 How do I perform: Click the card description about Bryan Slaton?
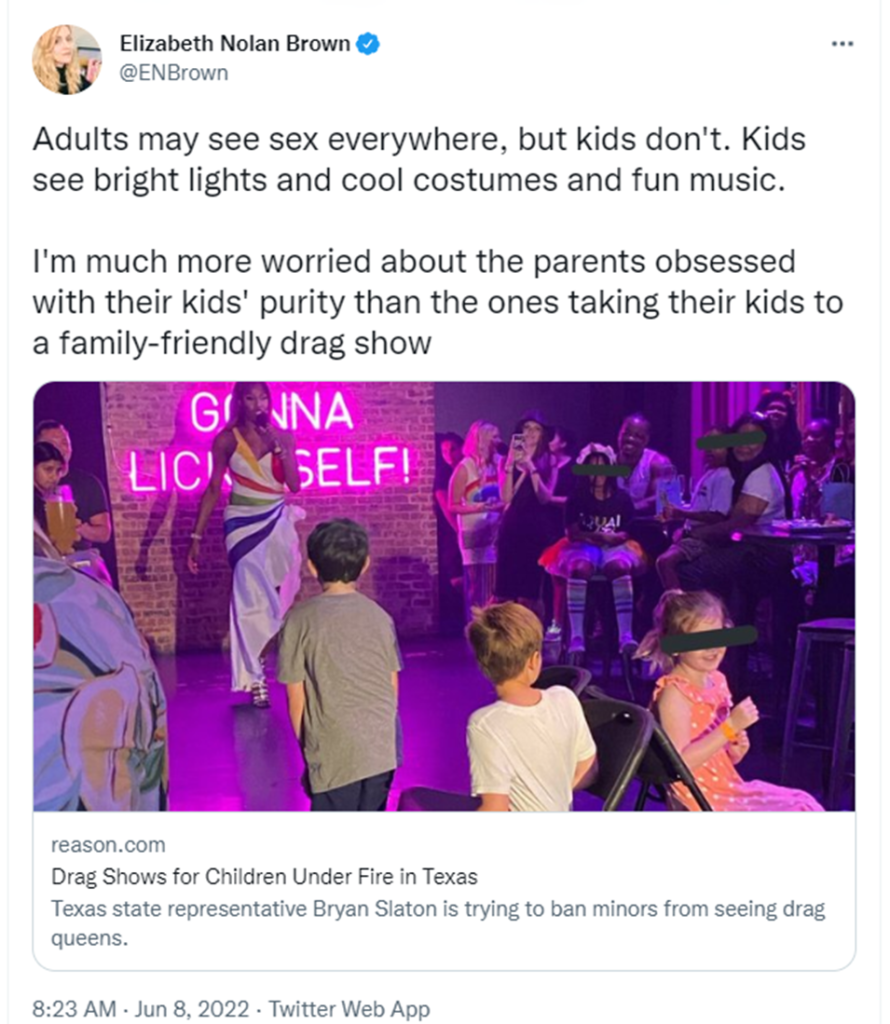(x=438, y=924)
